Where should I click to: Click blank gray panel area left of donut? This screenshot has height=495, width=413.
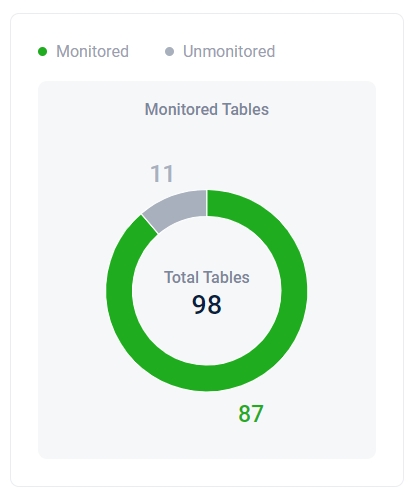coord(72,290)
